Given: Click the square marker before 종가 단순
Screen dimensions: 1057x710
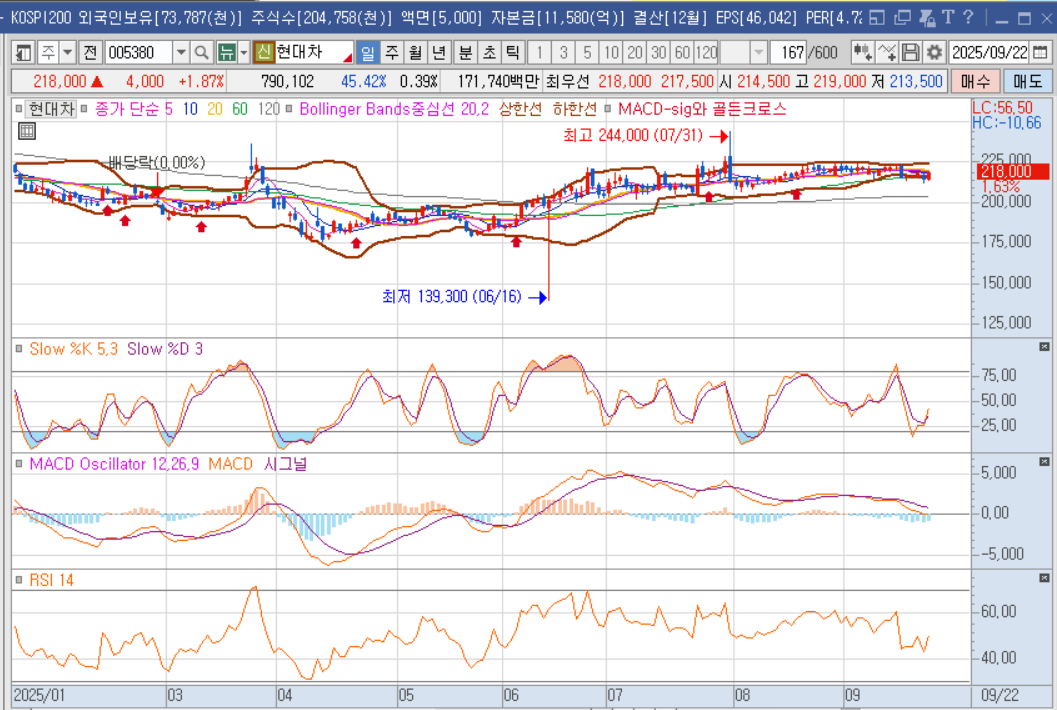Looking at the screenshot, I should click(x=84, y=109).
